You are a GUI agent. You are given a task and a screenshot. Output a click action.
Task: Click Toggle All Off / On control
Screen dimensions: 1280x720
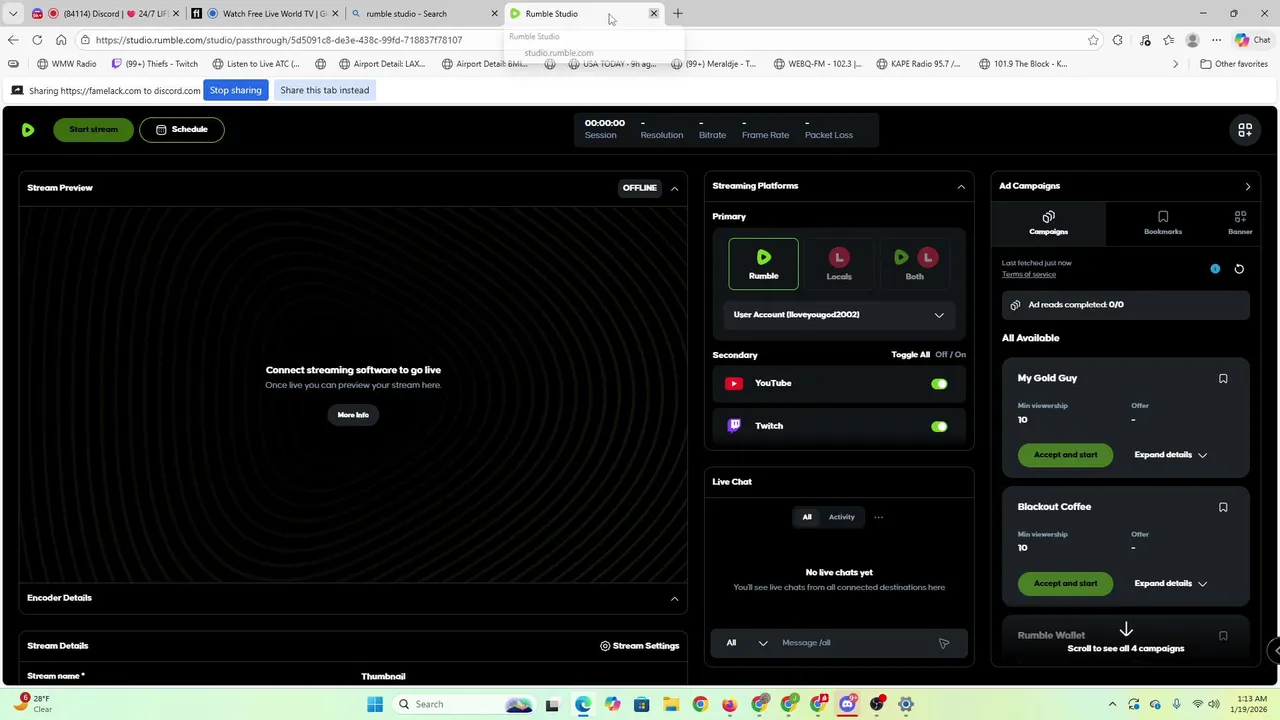pyautogui.click(x=928, y=355)
